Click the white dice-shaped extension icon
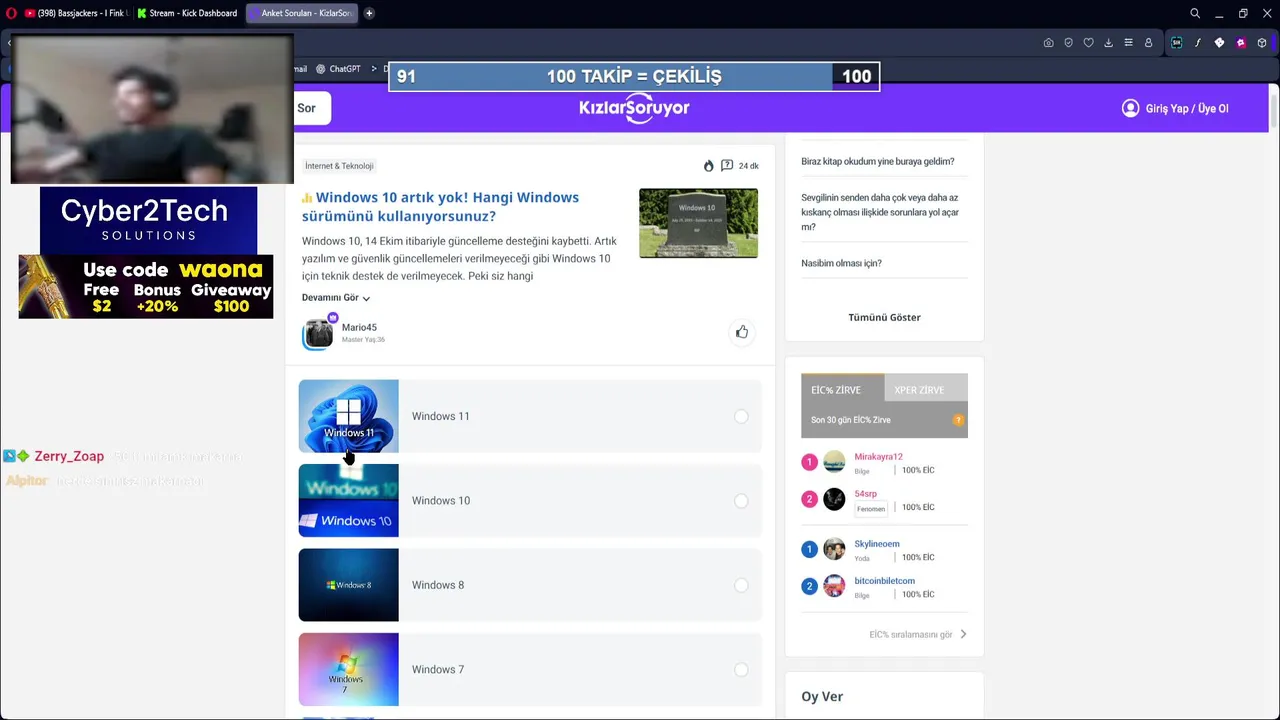 pyautogui.click(x=1219, y=43)
